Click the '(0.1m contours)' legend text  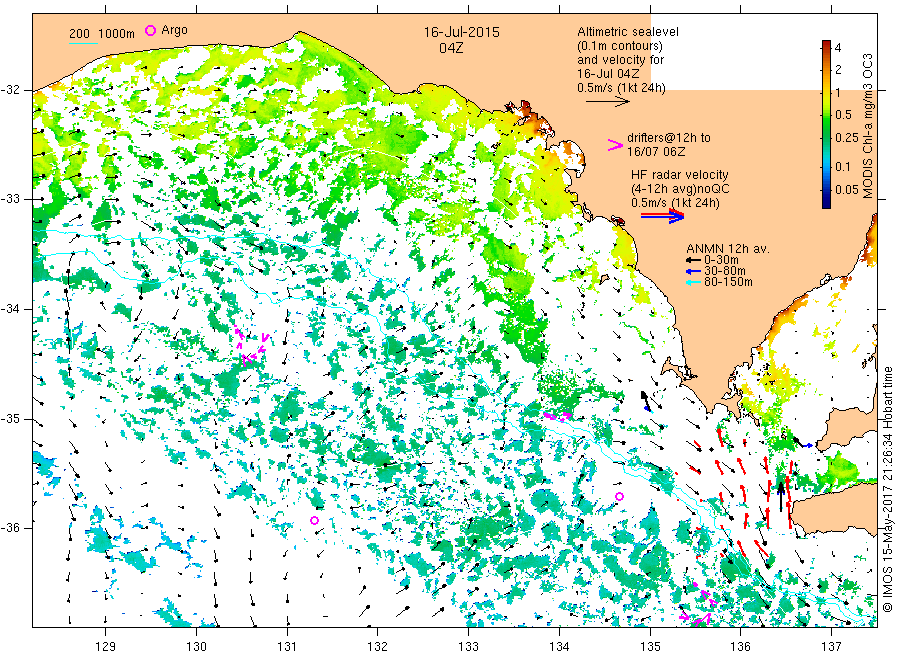(x=620, y=46)
